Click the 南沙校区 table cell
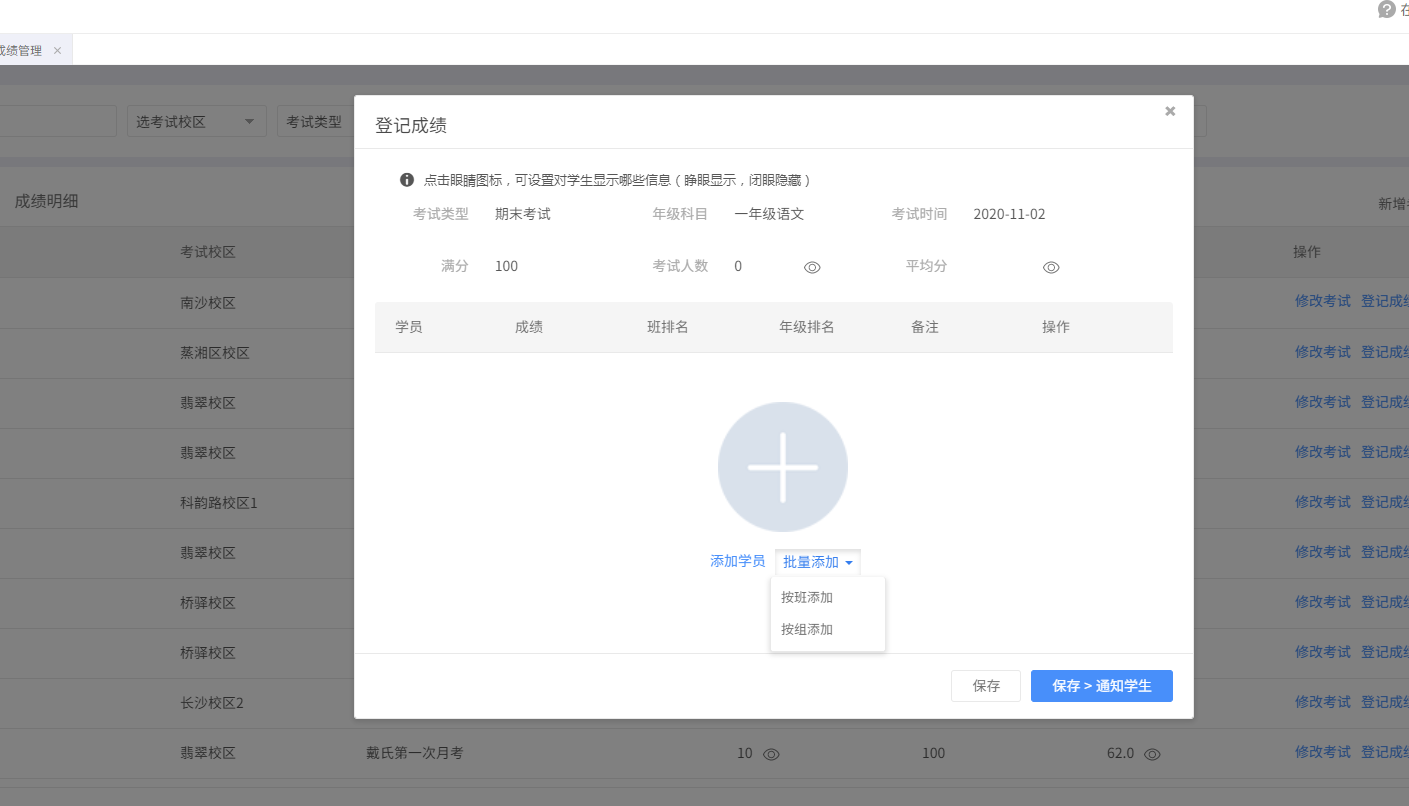1409x806 pixels. click(x=208, y=303)
